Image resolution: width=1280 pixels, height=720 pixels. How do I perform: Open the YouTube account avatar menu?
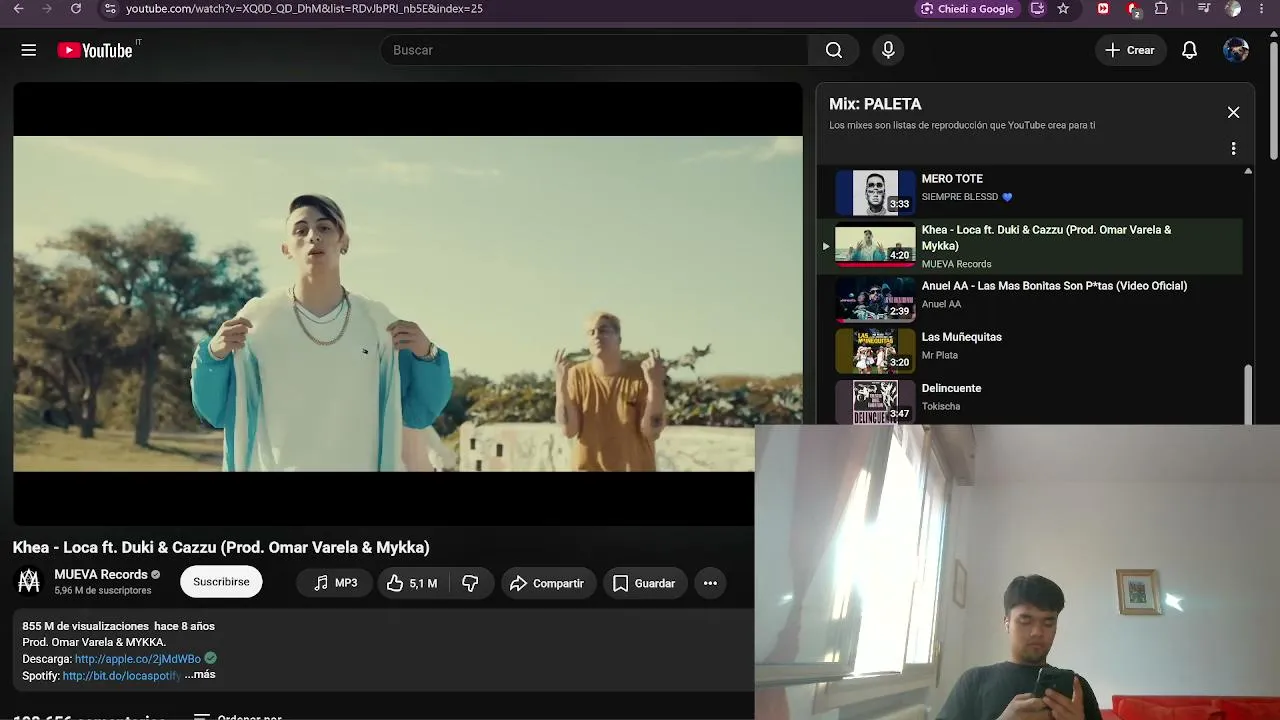tap(1236, 50)
